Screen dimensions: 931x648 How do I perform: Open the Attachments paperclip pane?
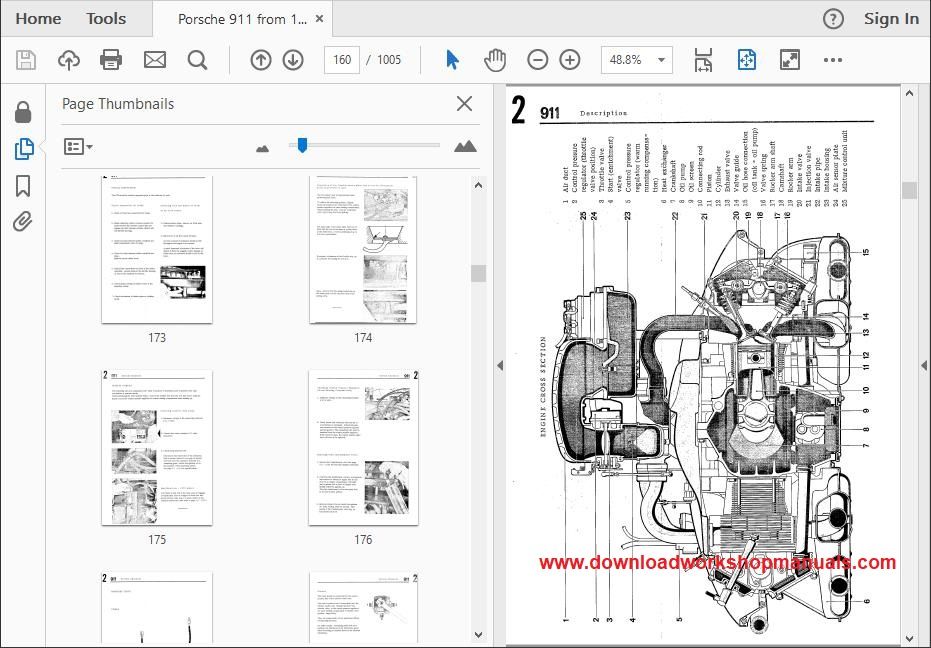point(23,222)
